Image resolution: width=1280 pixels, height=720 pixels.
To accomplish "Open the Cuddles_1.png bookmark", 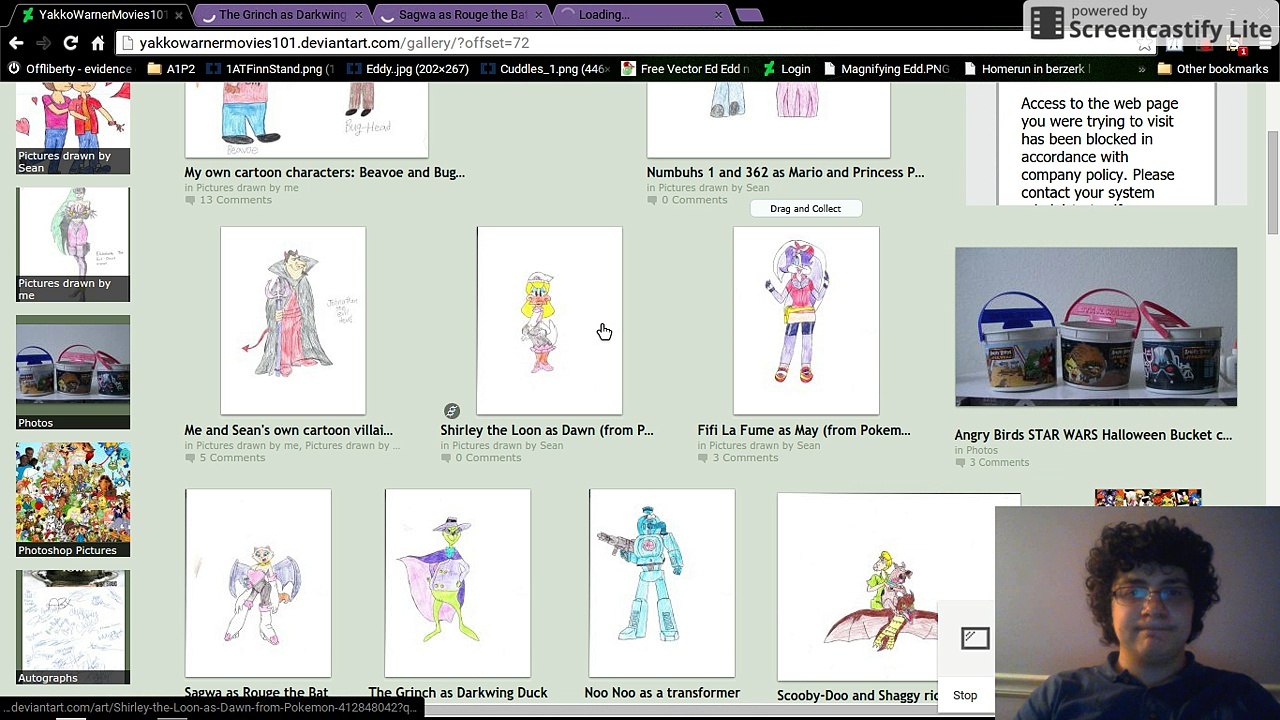I will [x=545, y=69].
